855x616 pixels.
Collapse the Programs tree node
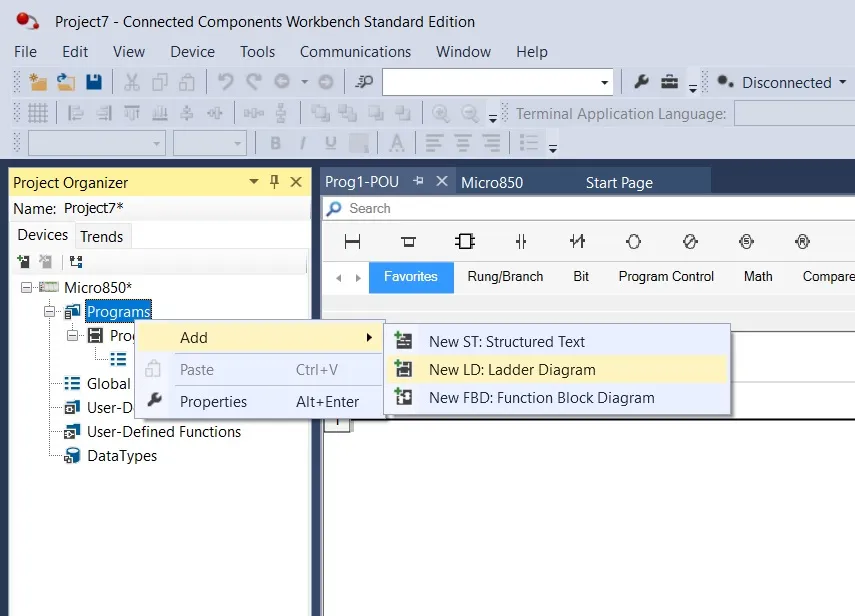click(50, 311)
